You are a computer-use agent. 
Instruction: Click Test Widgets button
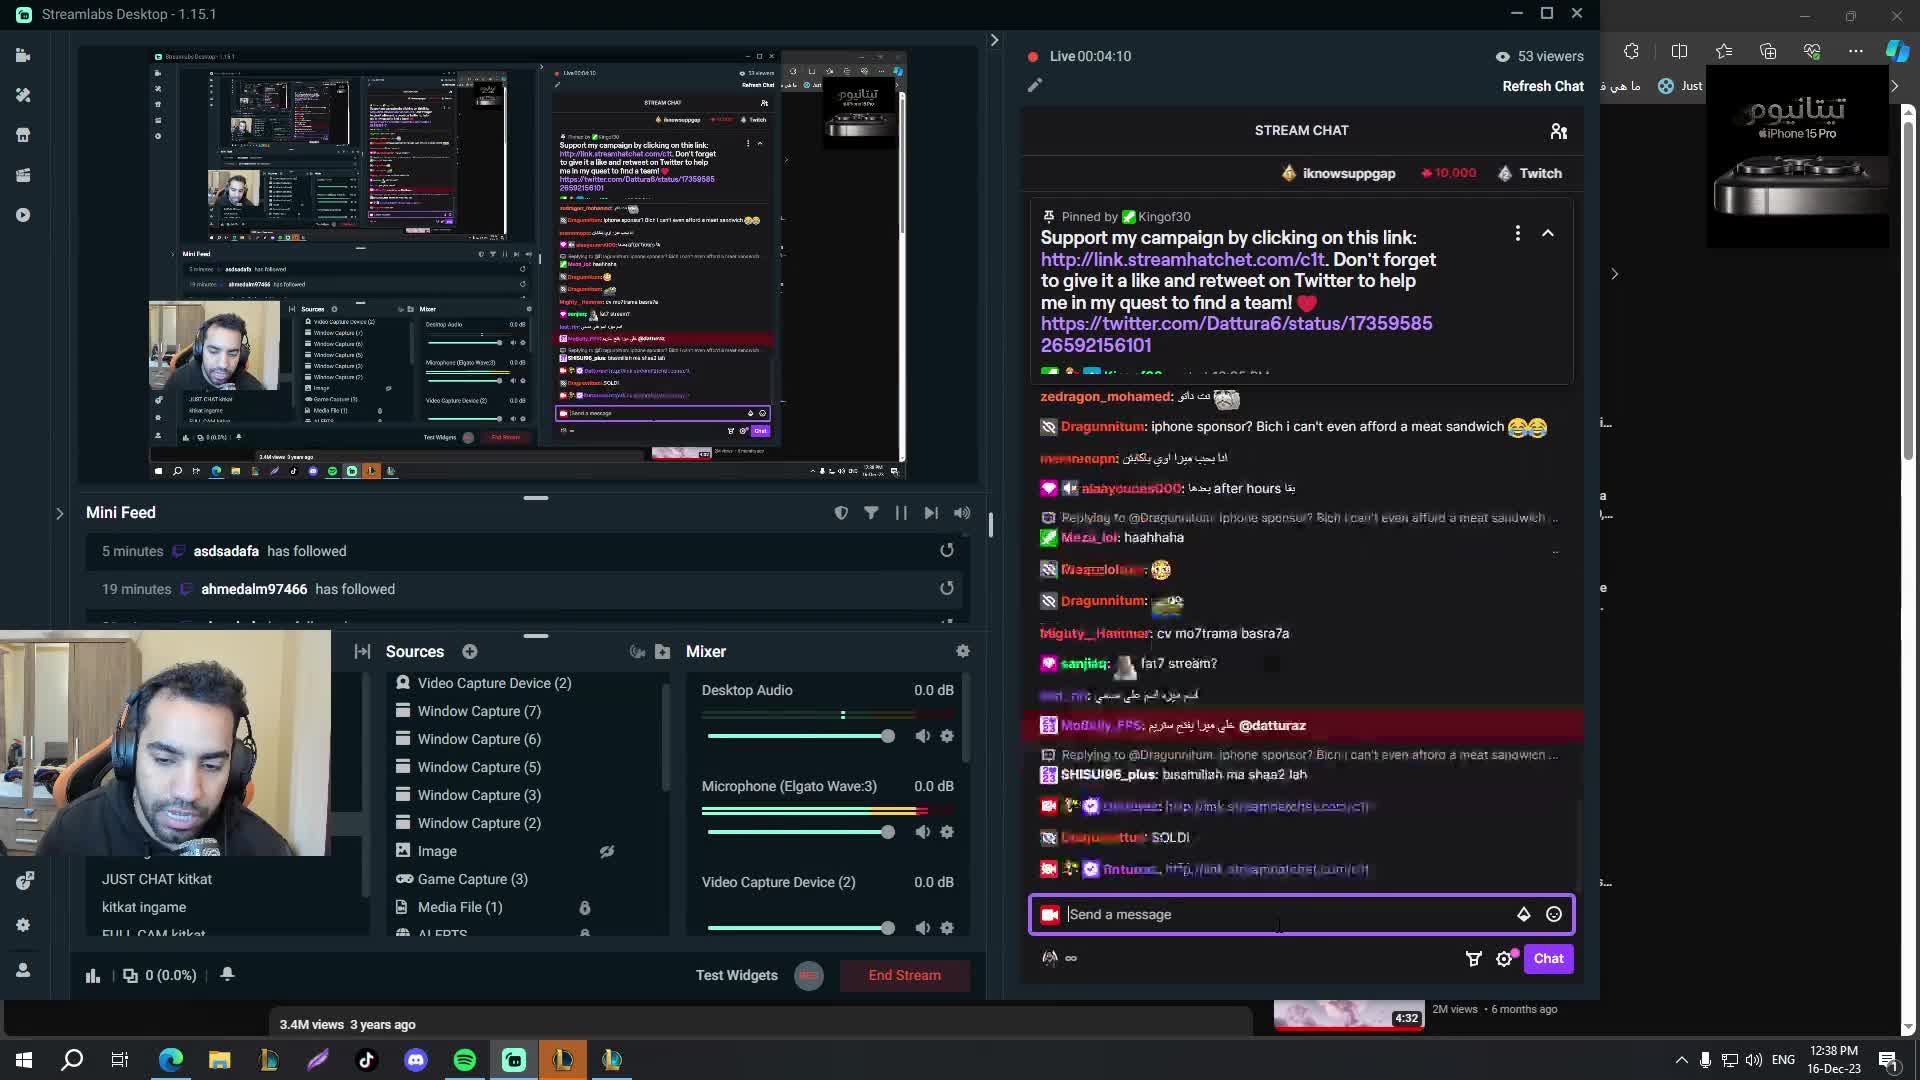click(736, 975)
